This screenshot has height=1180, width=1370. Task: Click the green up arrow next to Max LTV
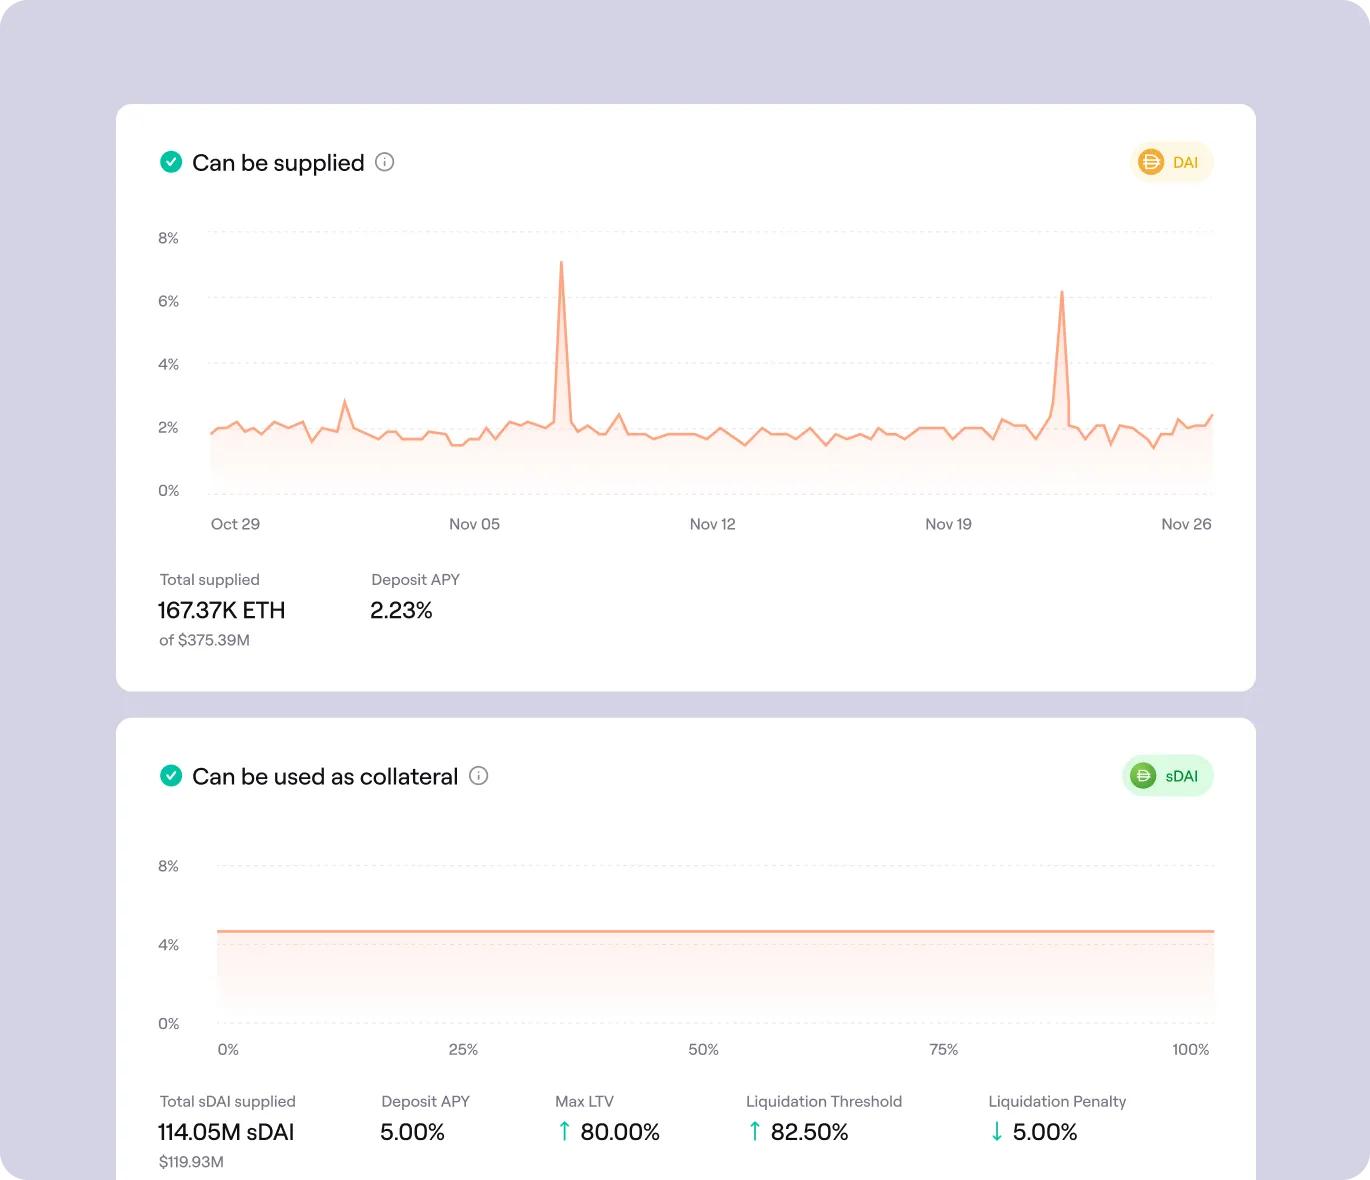(x=563, y=1132)
